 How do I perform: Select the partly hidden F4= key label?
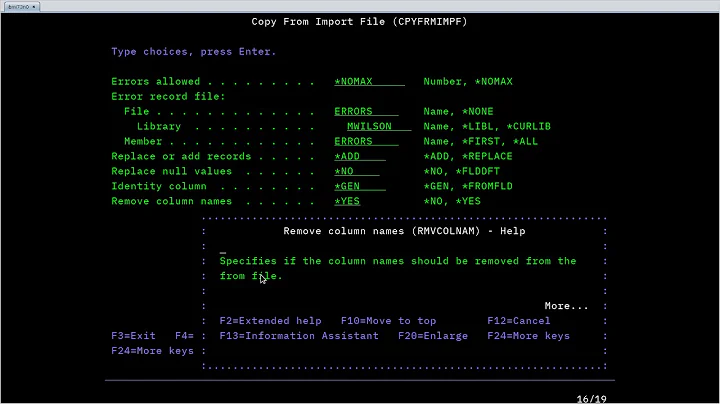[184, 336]
